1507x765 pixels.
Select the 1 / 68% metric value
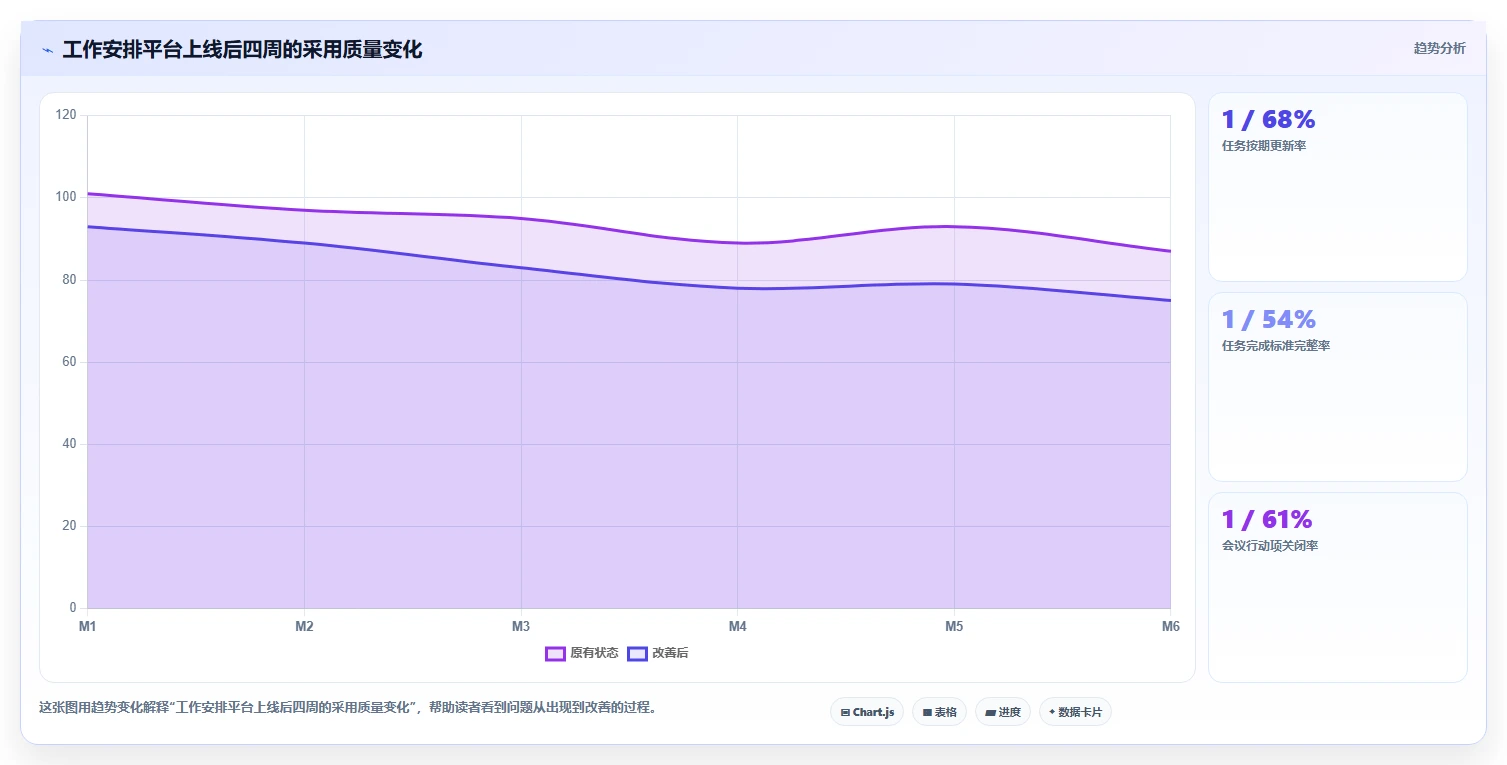click(x=1268, y=120)
